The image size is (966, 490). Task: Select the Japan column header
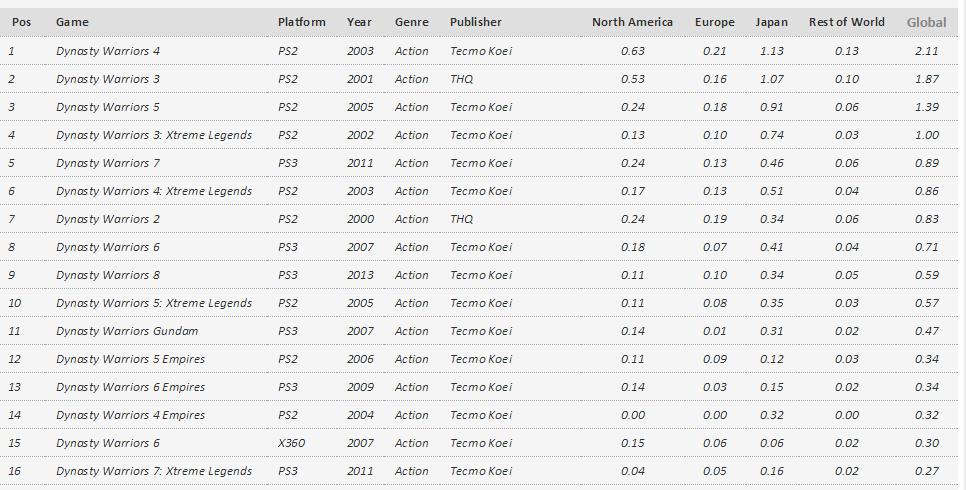click(771, 22)
